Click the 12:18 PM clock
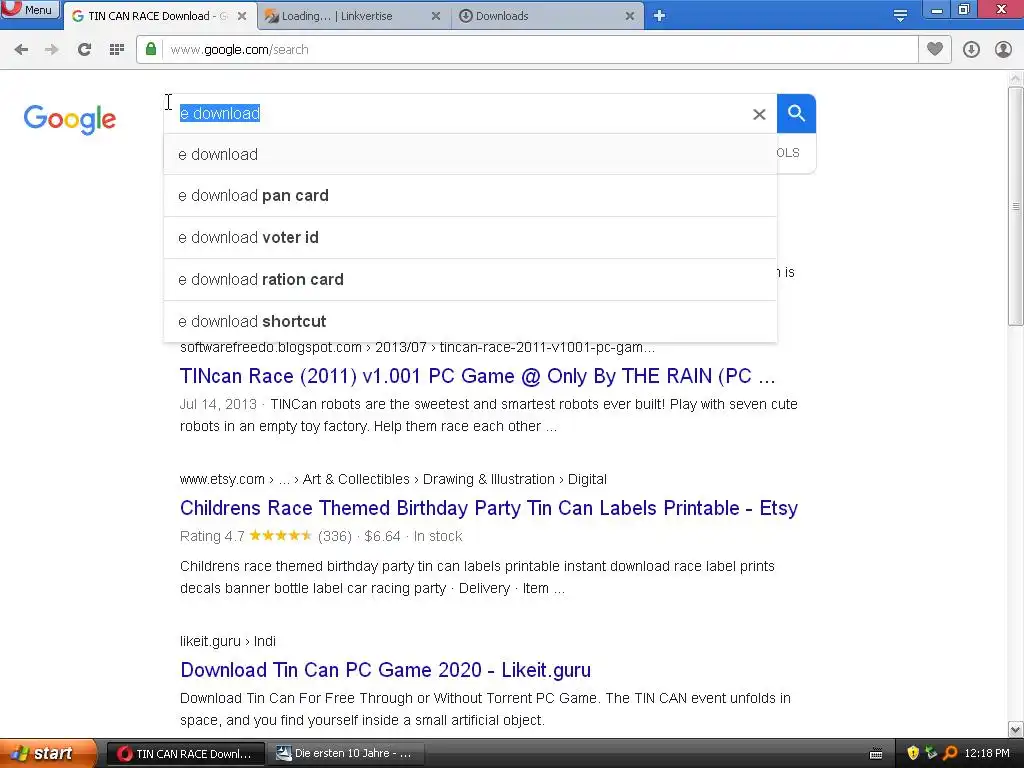Image resolution: width=1024 pixels, height=768 pixels. click(987, 754)
